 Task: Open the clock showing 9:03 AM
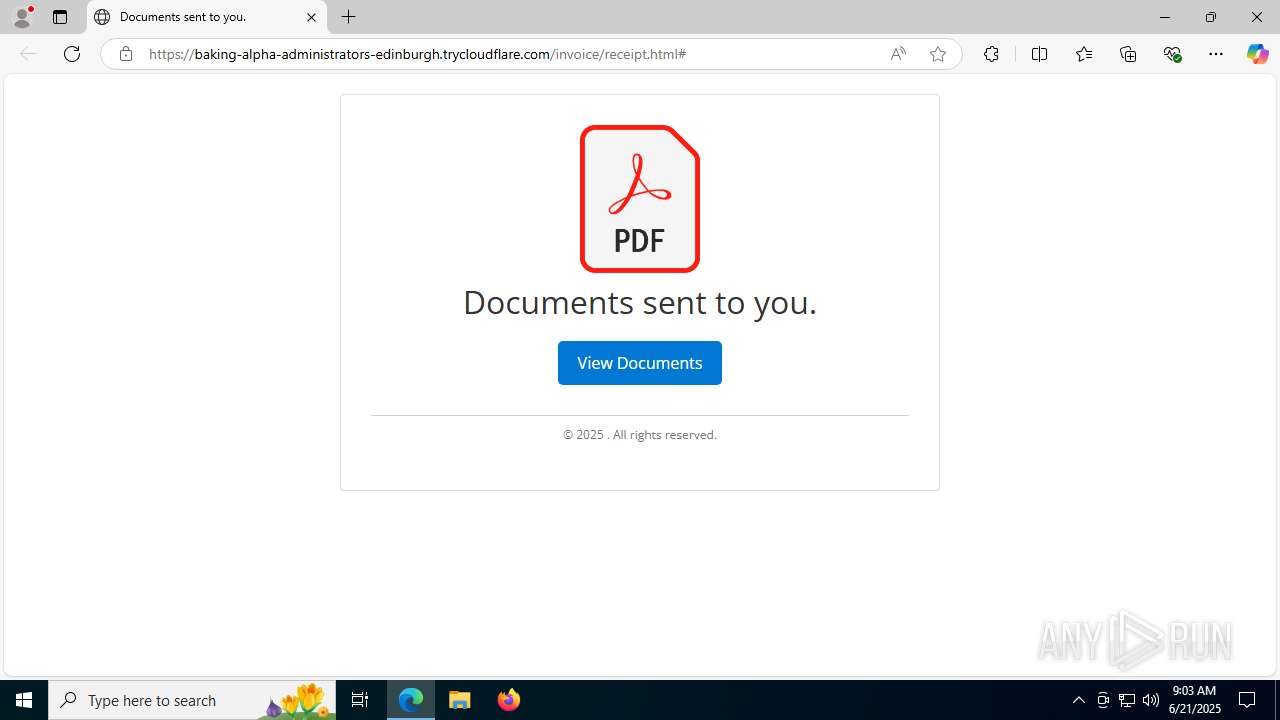1195,700
